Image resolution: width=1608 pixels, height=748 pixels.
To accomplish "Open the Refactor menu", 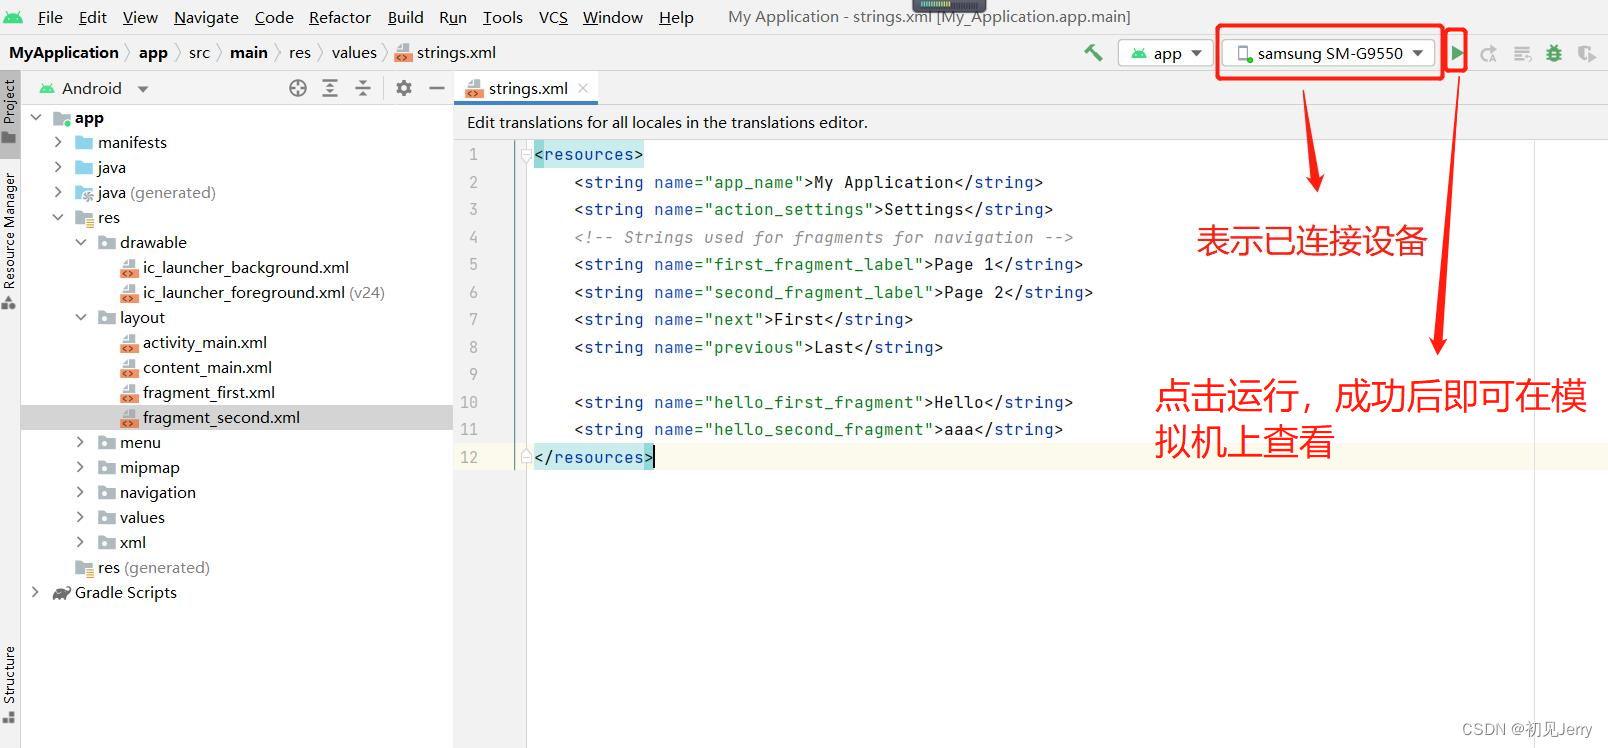I will (x=340, y=17).
